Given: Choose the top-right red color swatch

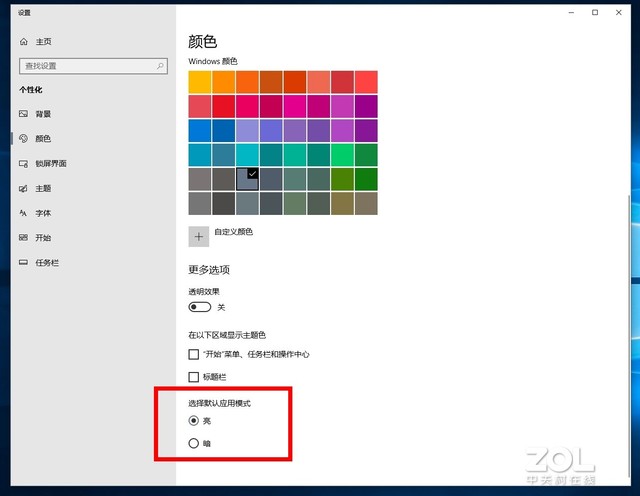Looking at the screenshot, I should coord(366,81).
